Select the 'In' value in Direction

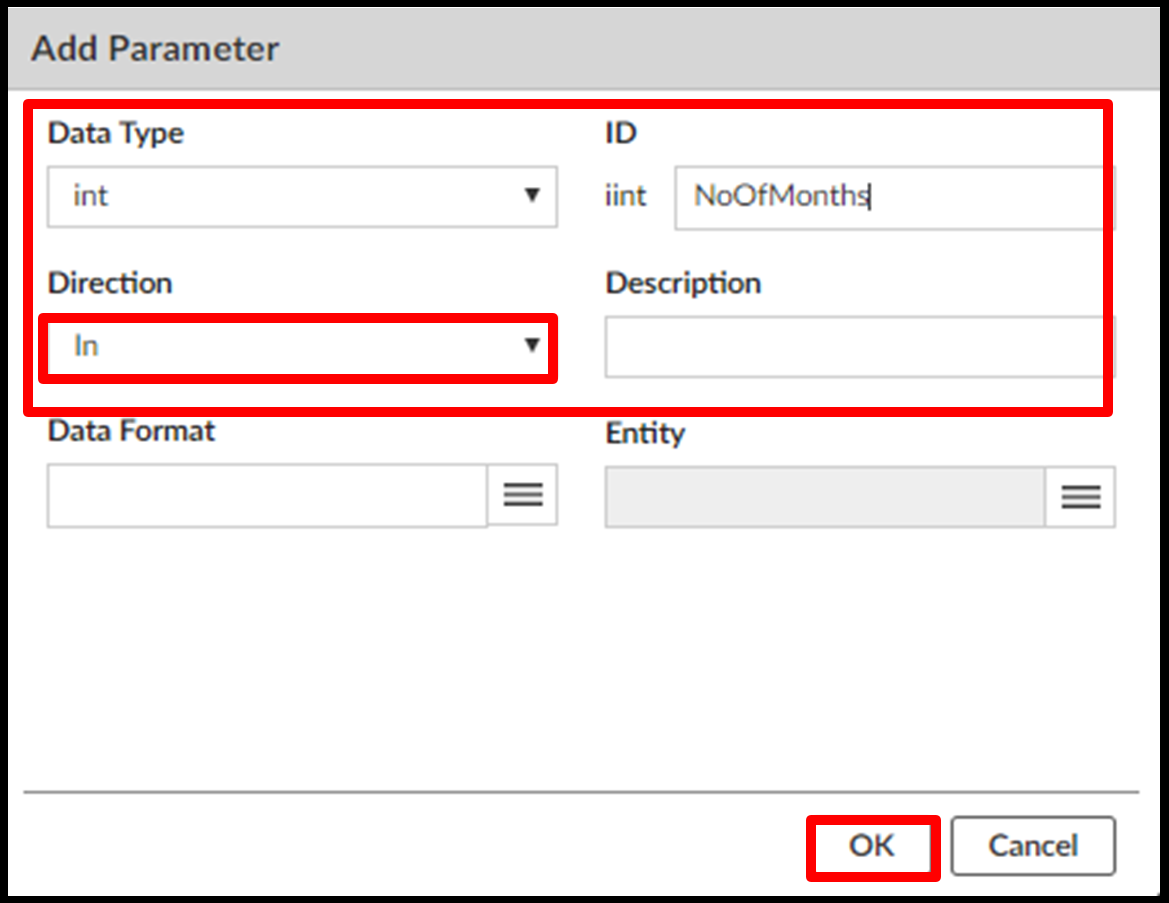(x=87, y=346)
